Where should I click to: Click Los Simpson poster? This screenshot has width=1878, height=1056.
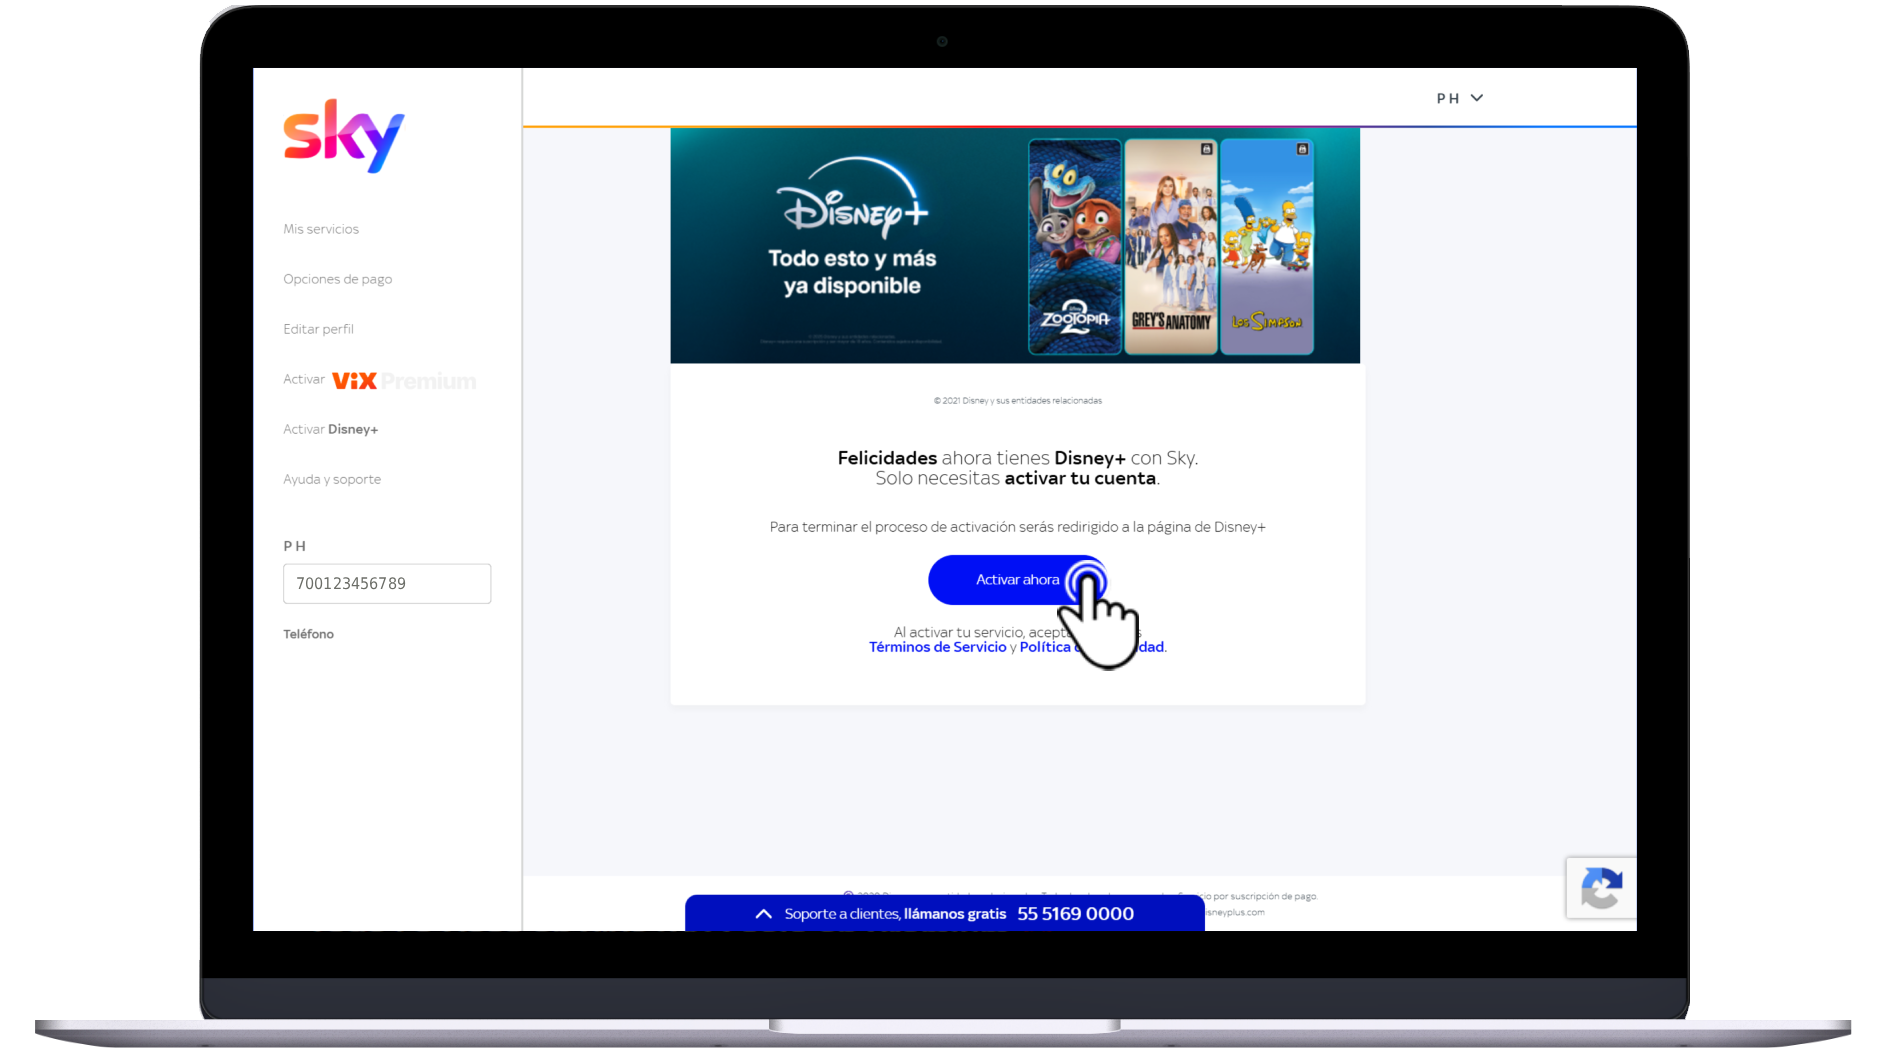1267,246
